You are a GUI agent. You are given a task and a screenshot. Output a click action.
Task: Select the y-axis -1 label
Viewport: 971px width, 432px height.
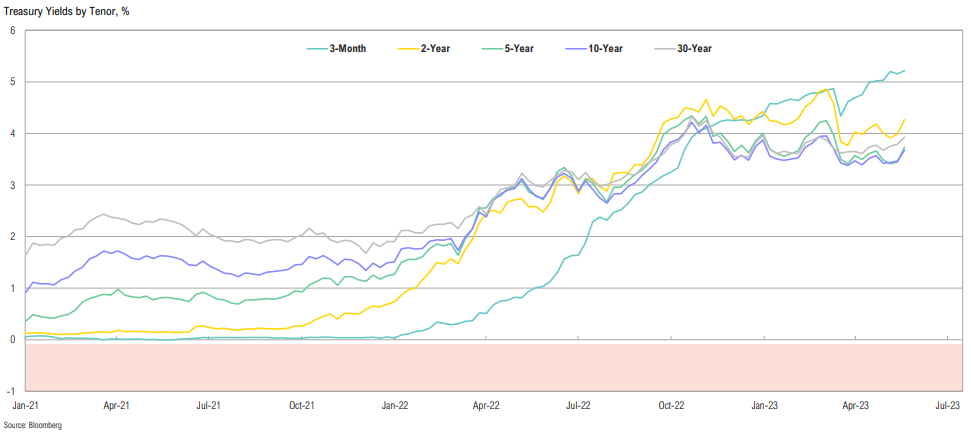tap(11, 391)
